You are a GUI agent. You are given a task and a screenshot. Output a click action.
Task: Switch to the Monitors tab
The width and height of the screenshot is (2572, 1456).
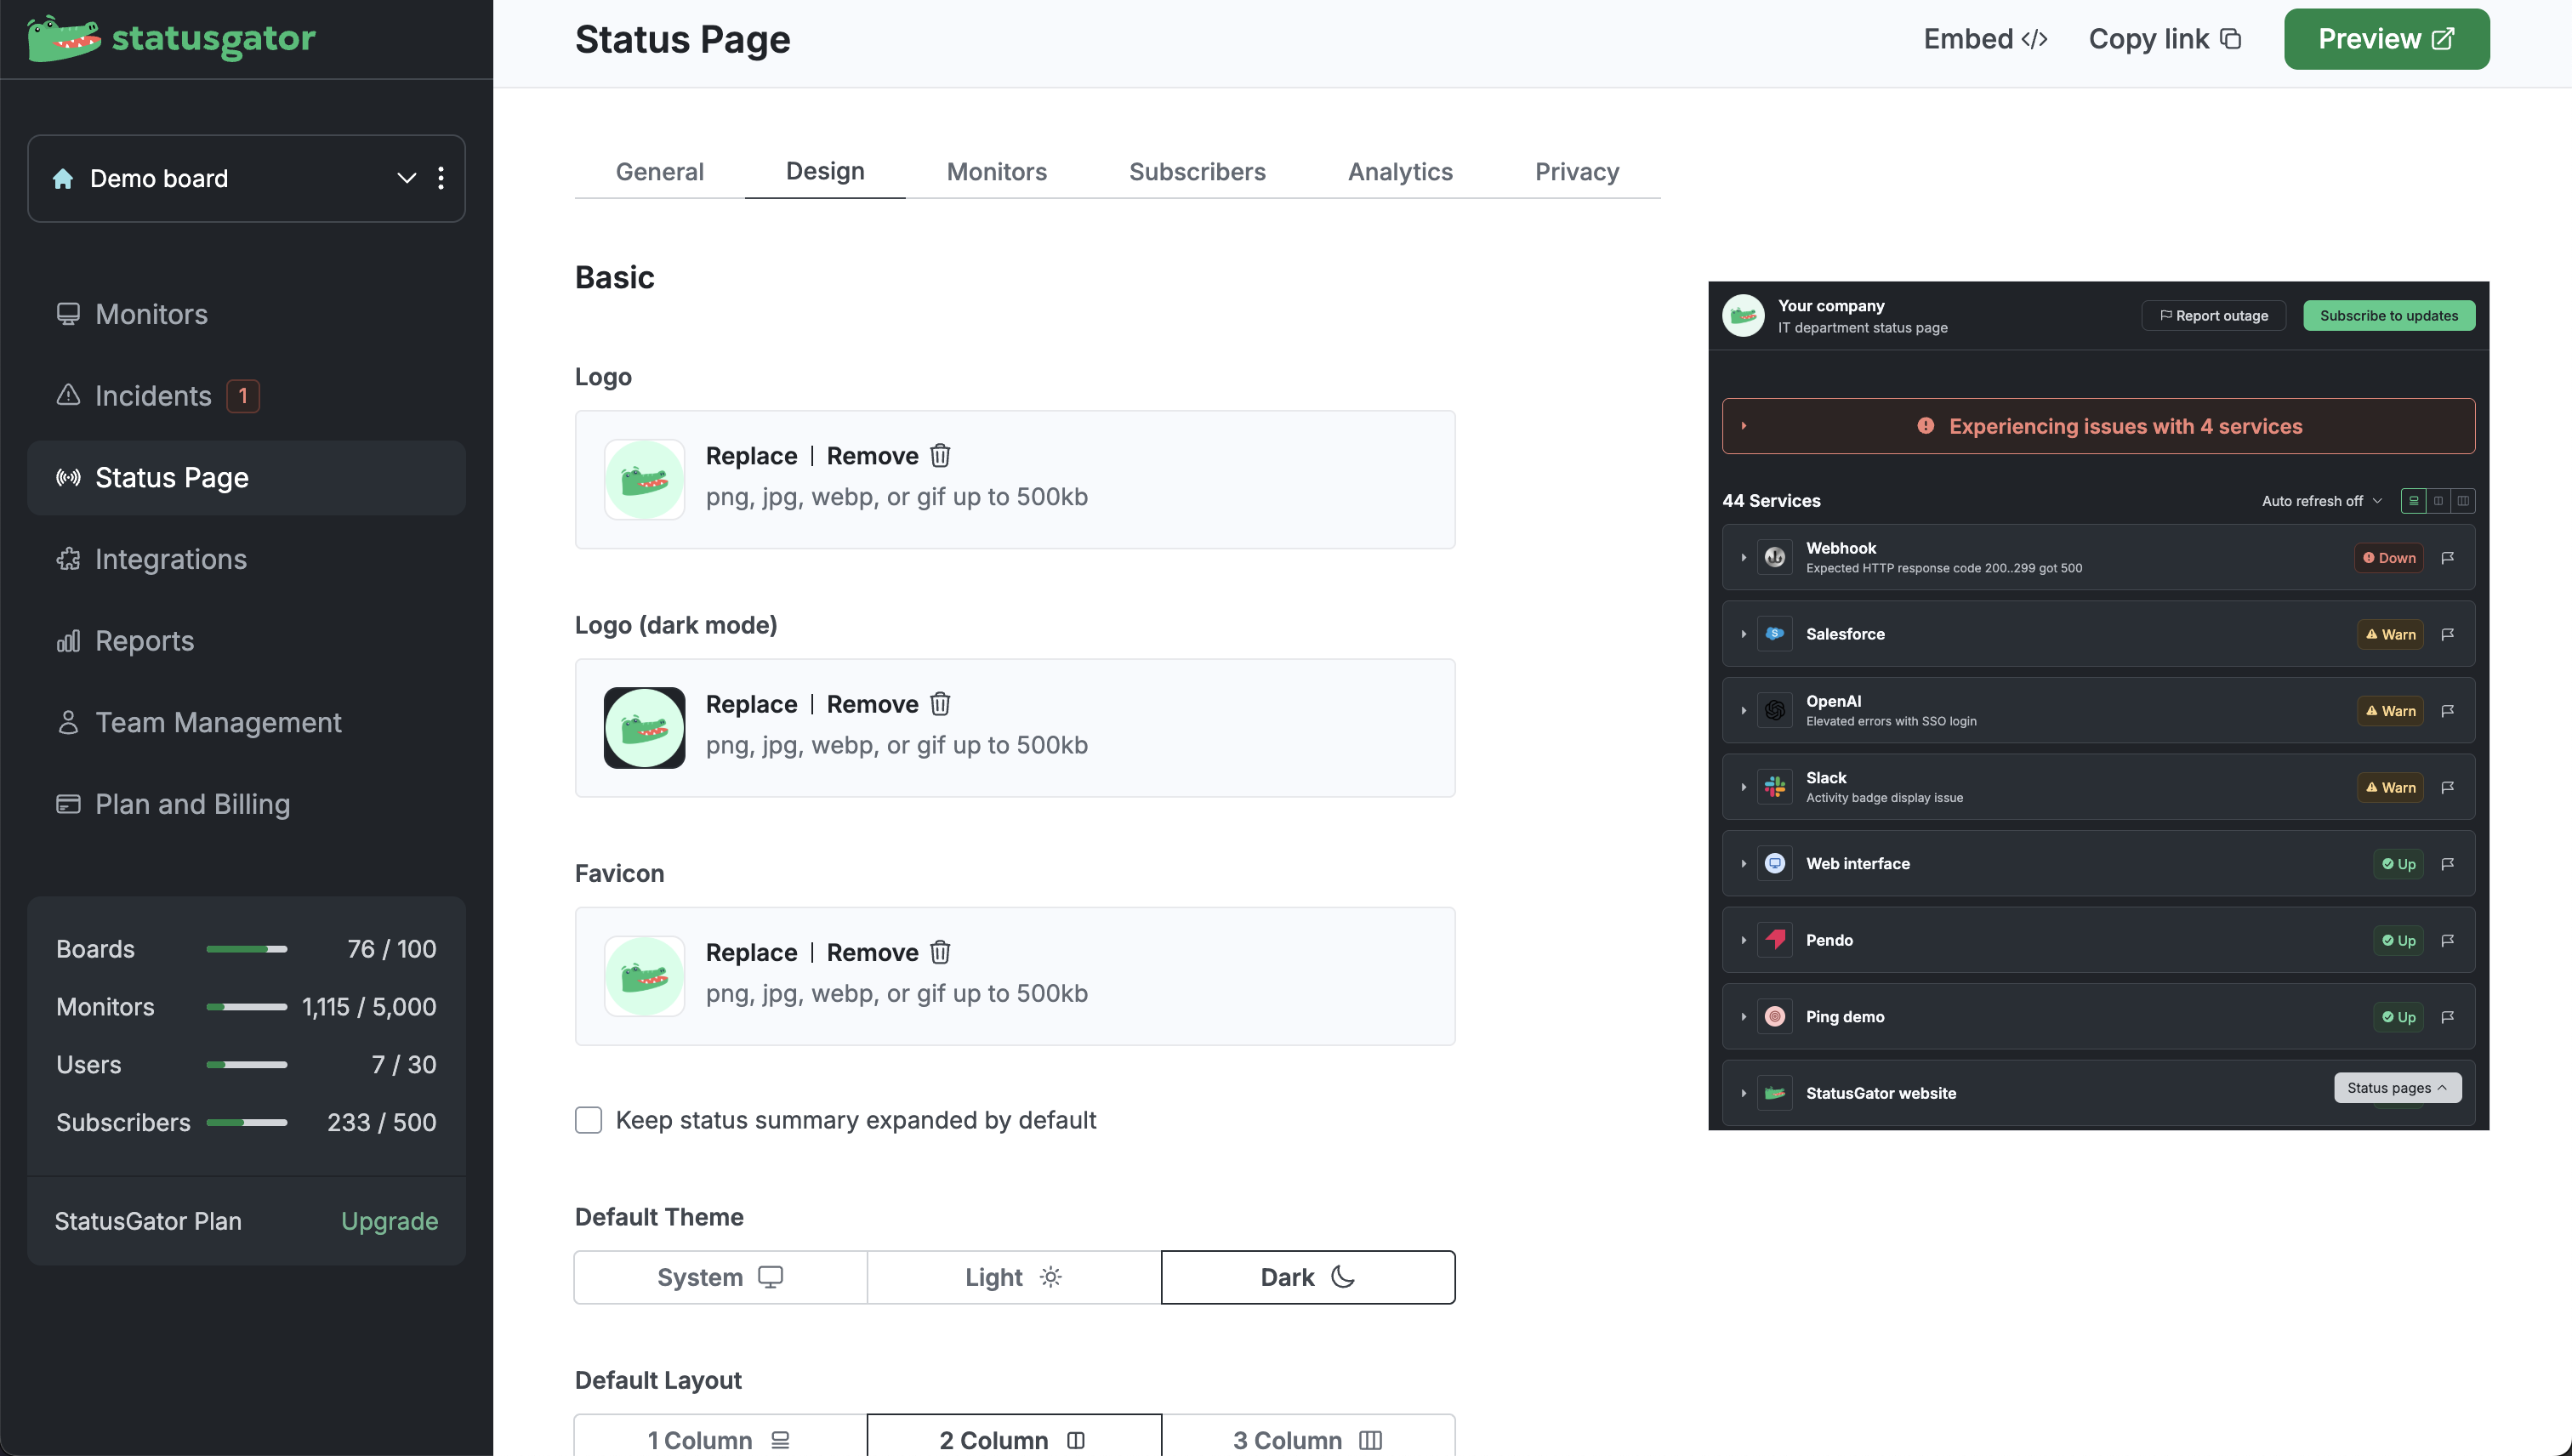click(x=996, y=172)
